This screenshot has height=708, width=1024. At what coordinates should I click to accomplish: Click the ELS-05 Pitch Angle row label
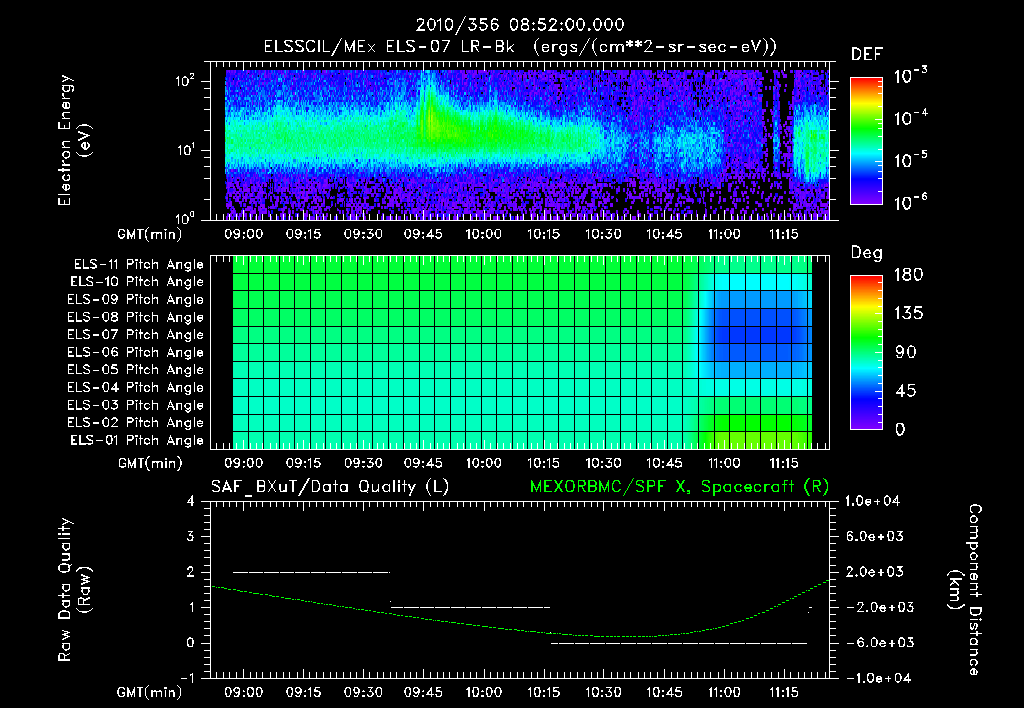(136, 370)
